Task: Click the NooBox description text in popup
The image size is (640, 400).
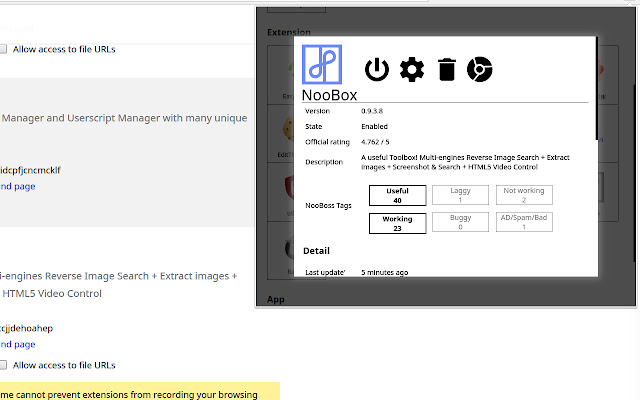Action: pos(465,162)
